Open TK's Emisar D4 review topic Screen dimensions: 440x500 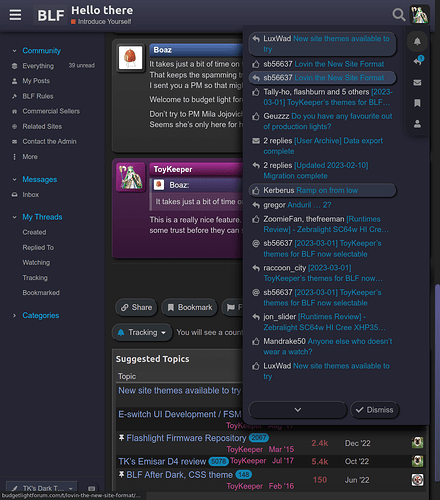tap(162, 461)
